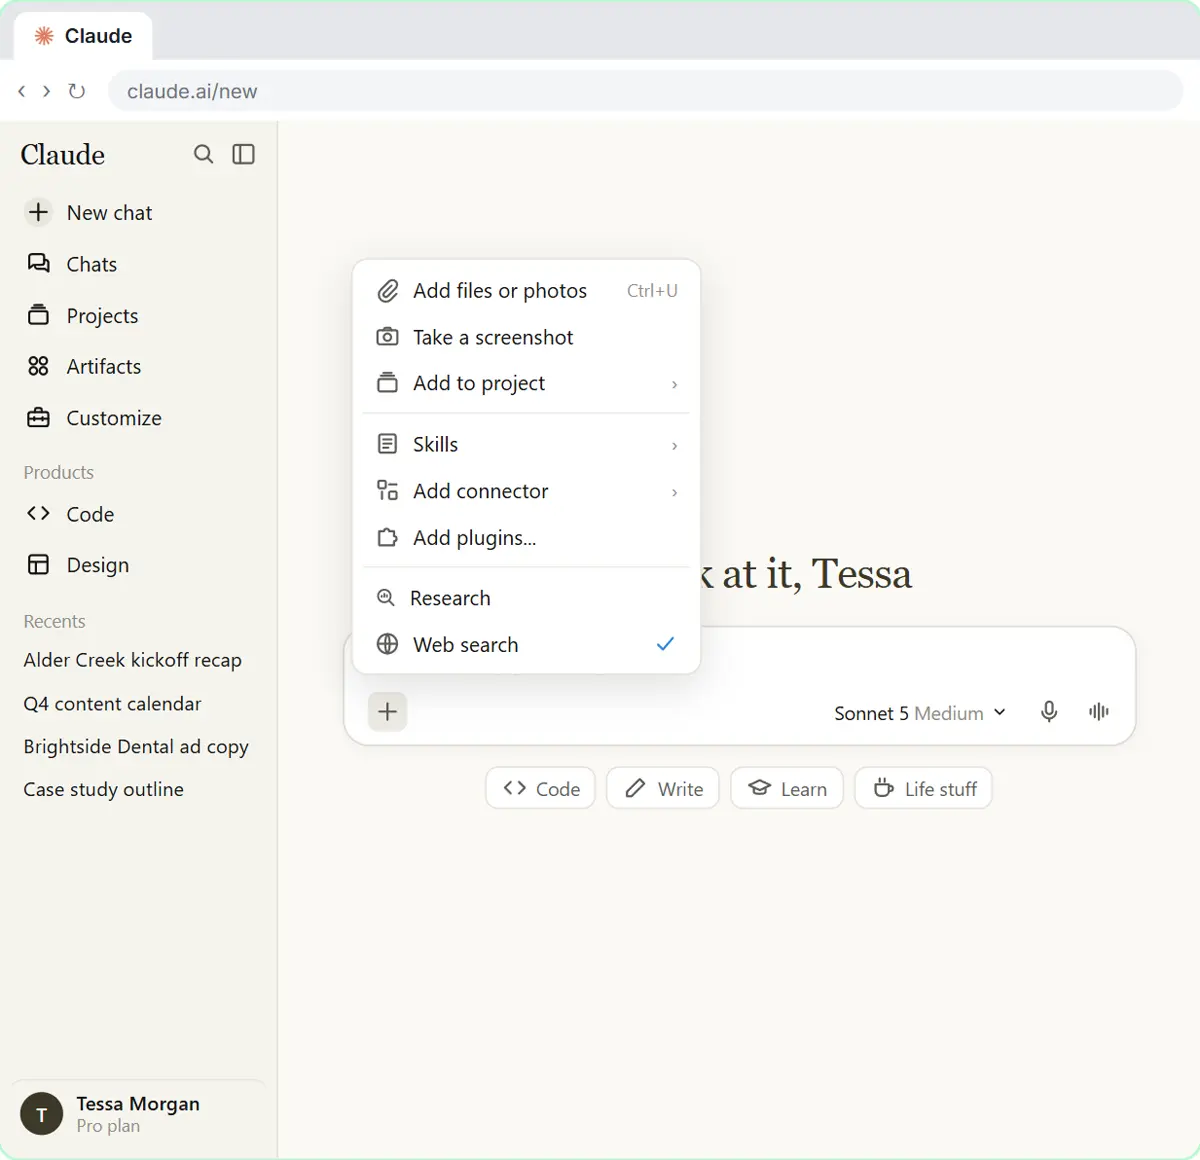Open recent chat Q4 content calendar
The width and height of the screenshot is (1200, 1160).
click(112, 703)
